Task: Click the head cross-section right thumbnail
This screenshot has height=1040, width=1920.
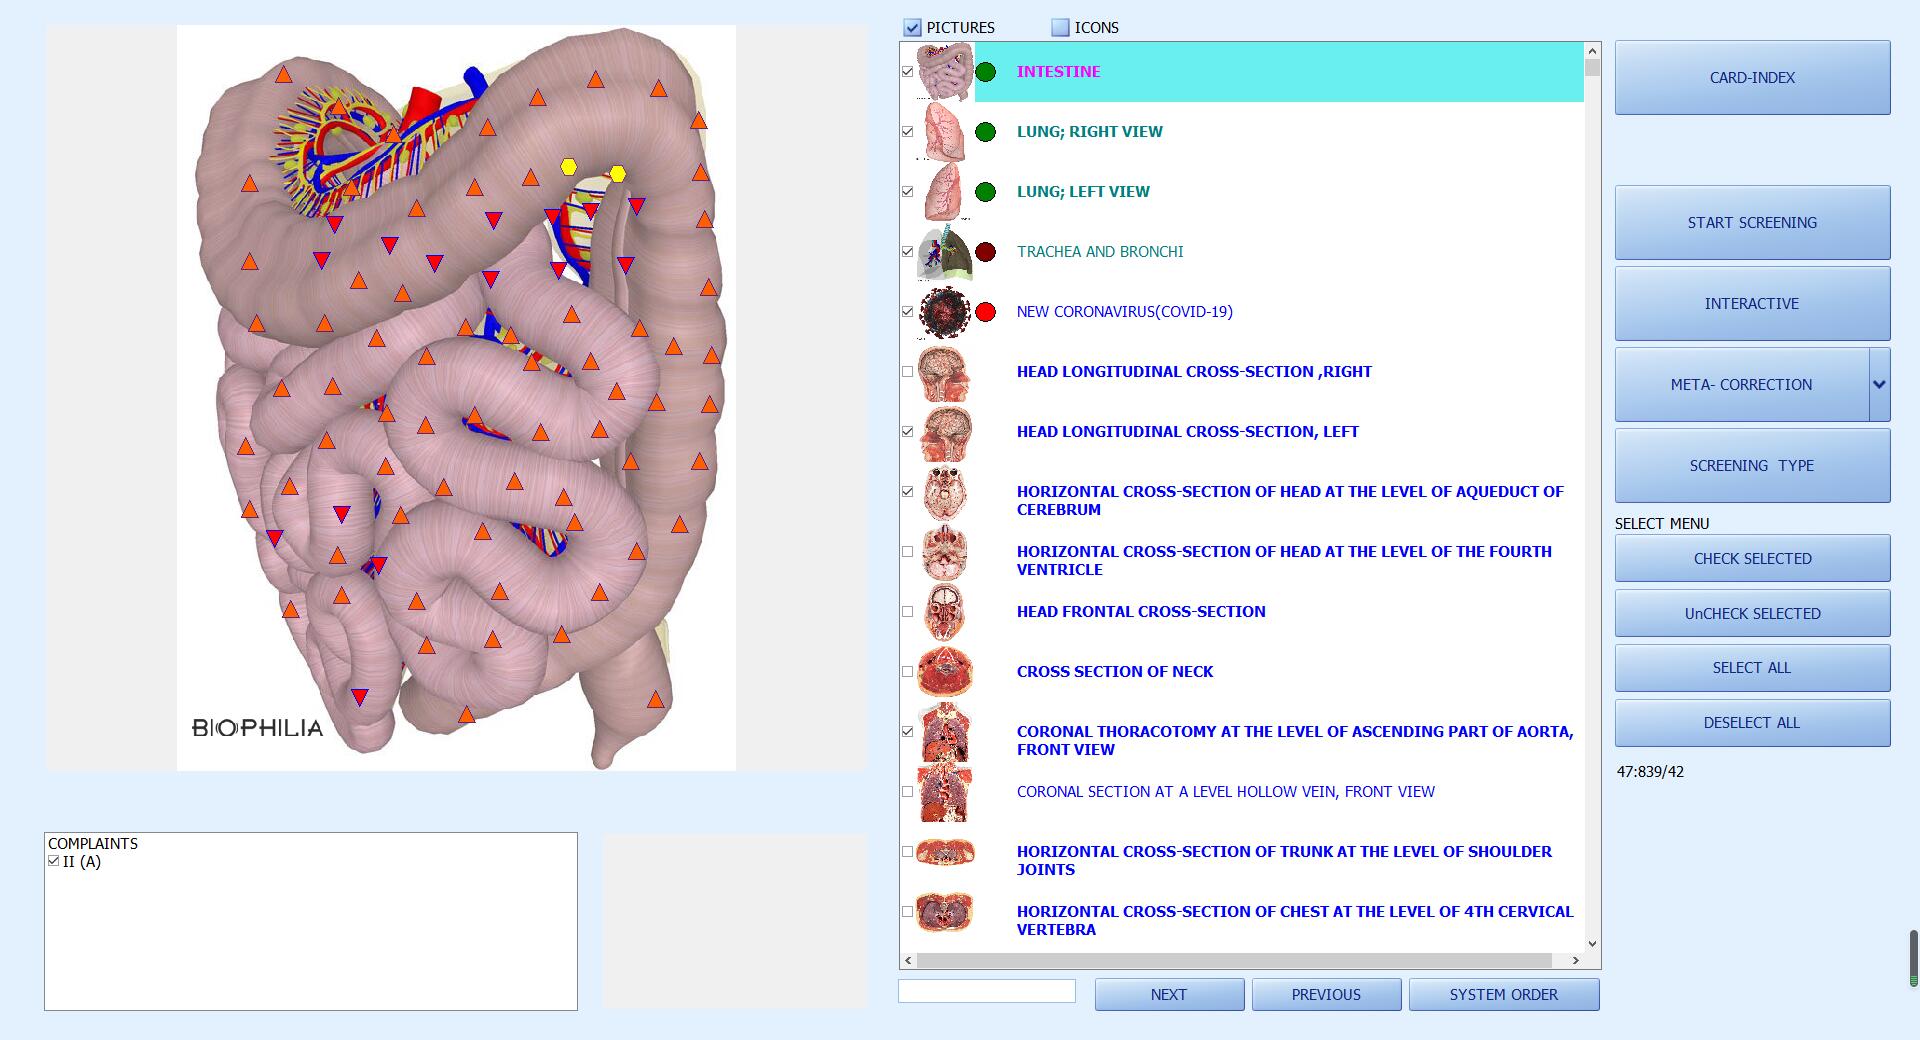Action: [945, 372]
